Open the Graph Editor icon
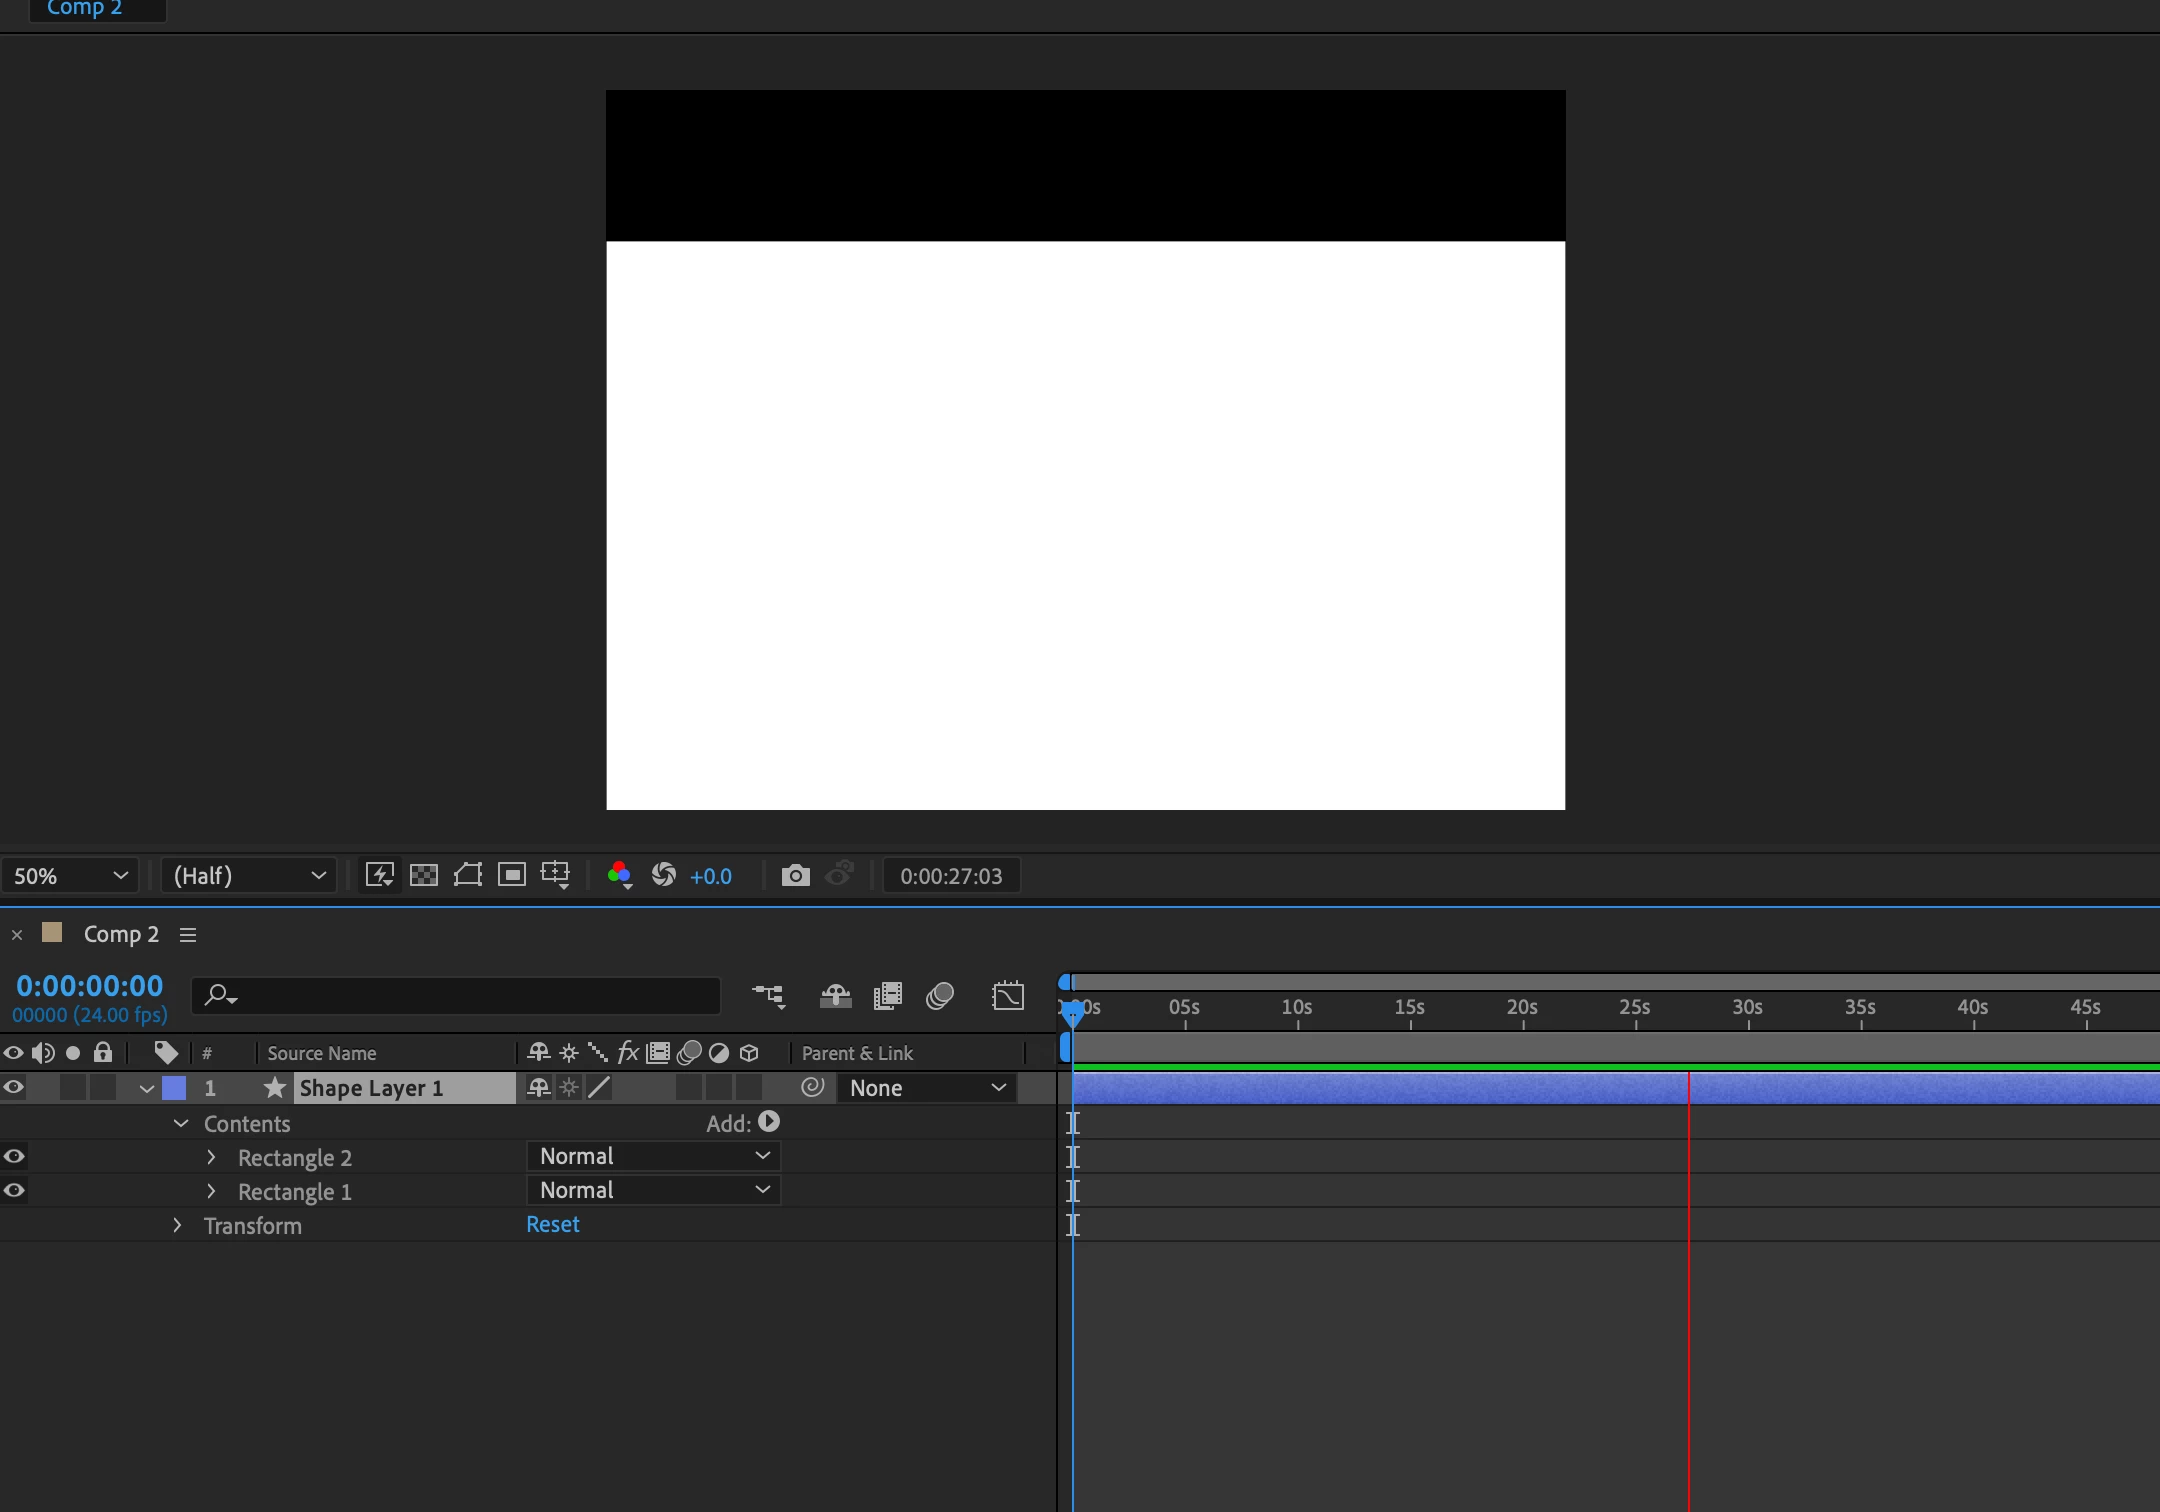 coord(1008,996)
